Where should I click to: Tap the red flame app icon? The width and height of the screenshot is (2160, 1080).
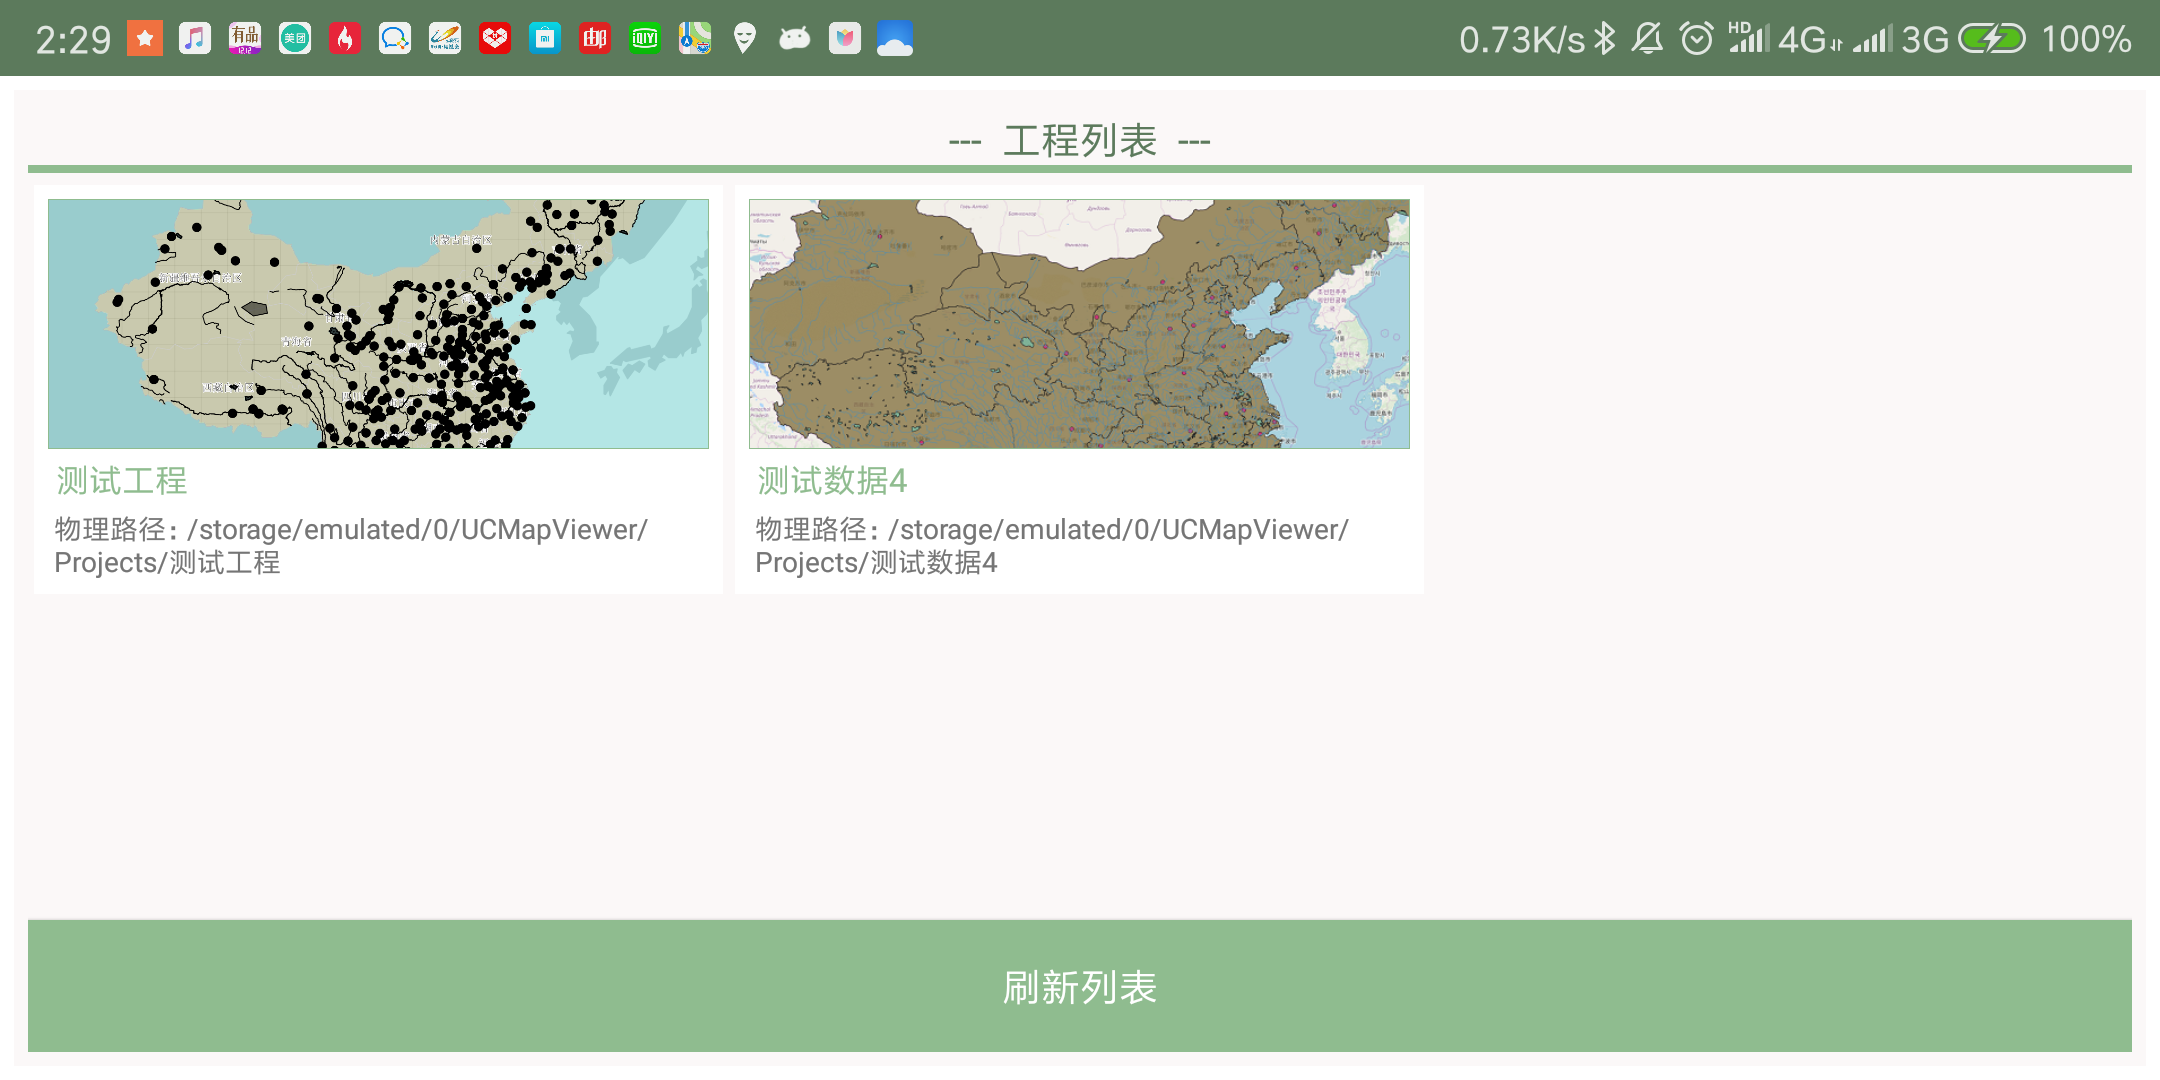[345, 39]
